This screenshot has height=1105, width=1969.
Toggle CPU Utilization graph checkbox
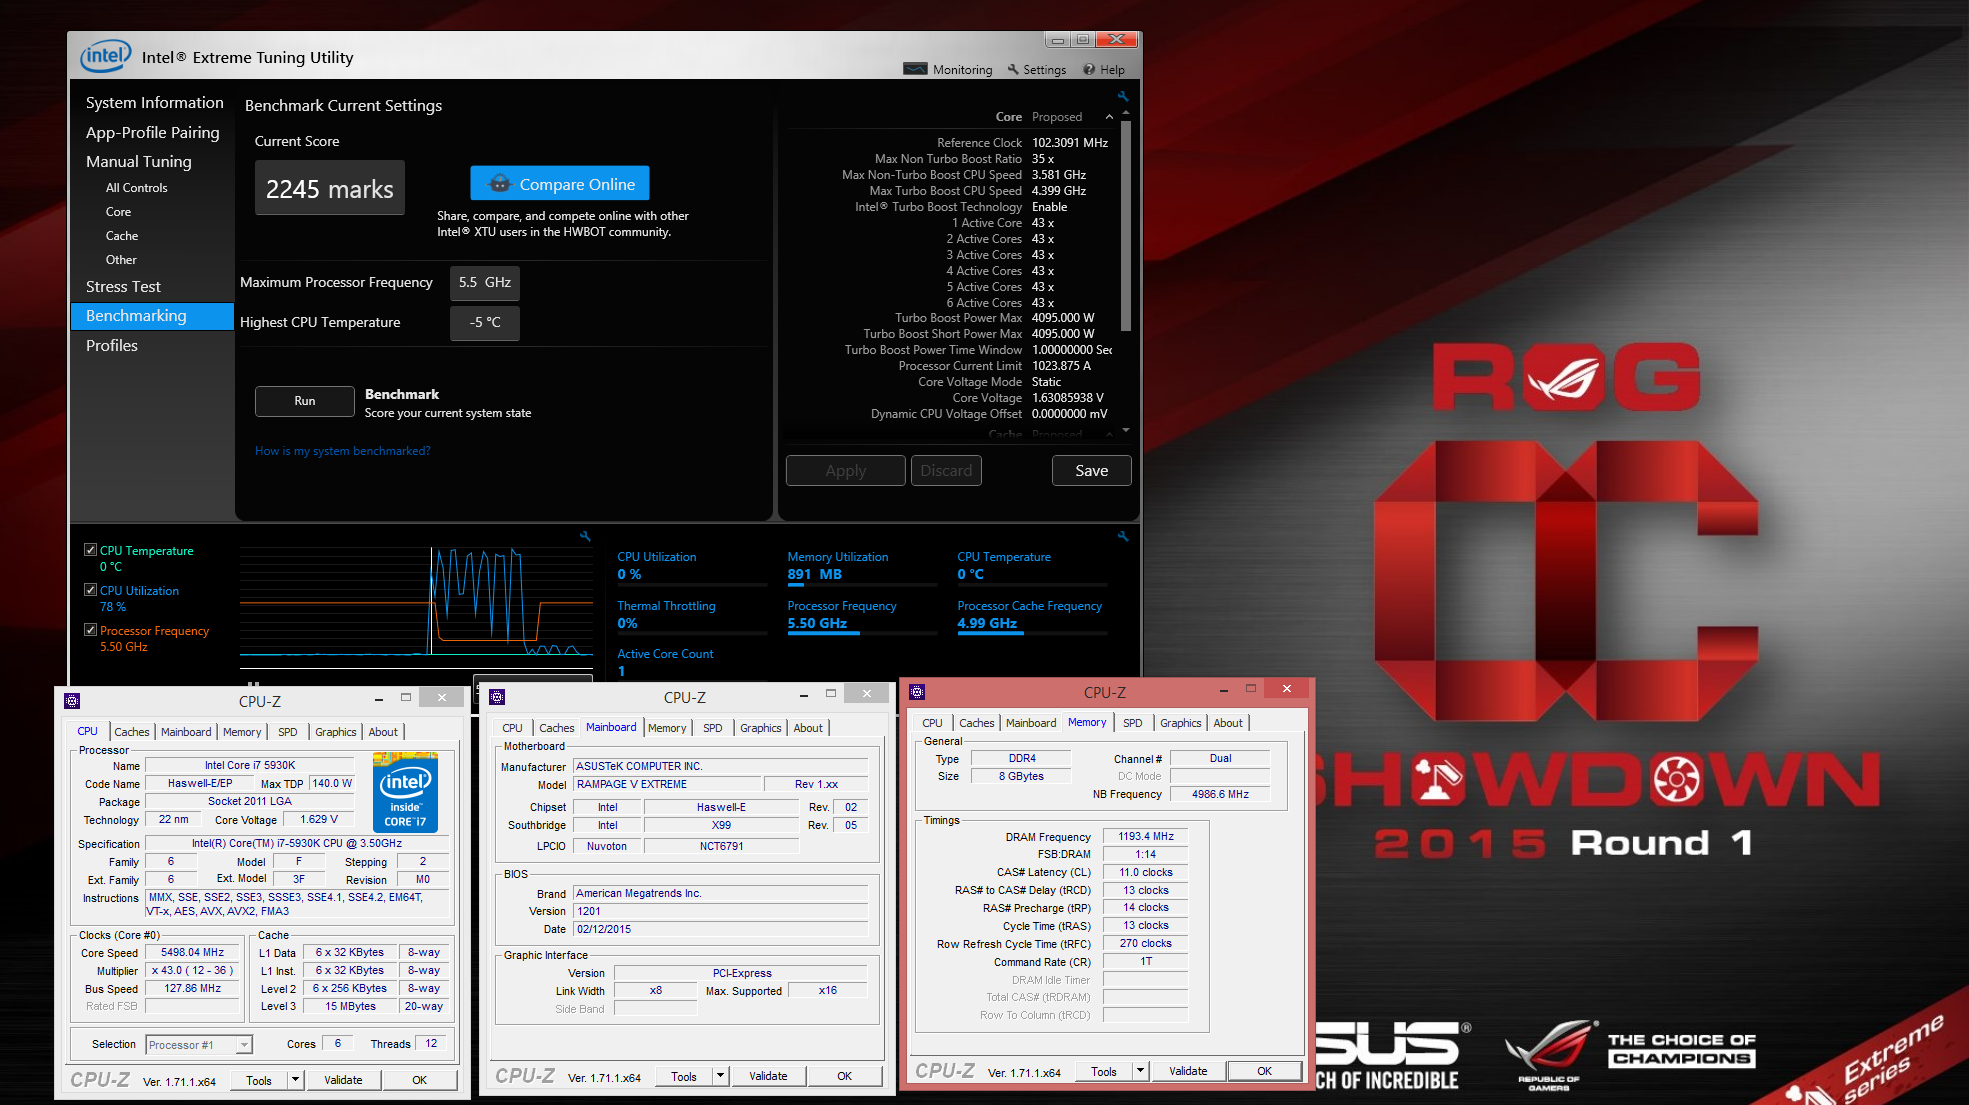point(90,590)
